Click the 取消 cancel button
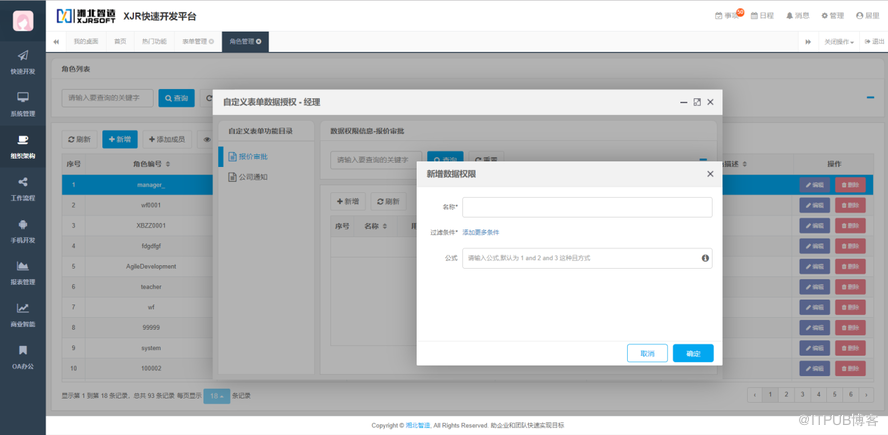The height and width of the screenshot is (435, 888). (647, 353)
